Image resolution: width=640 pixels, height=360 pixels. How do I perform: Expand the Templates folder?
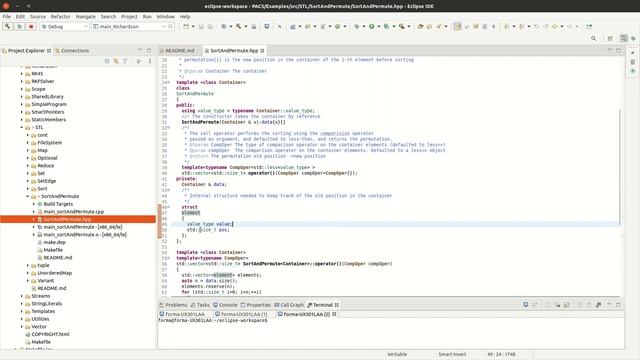coord(22,311)
